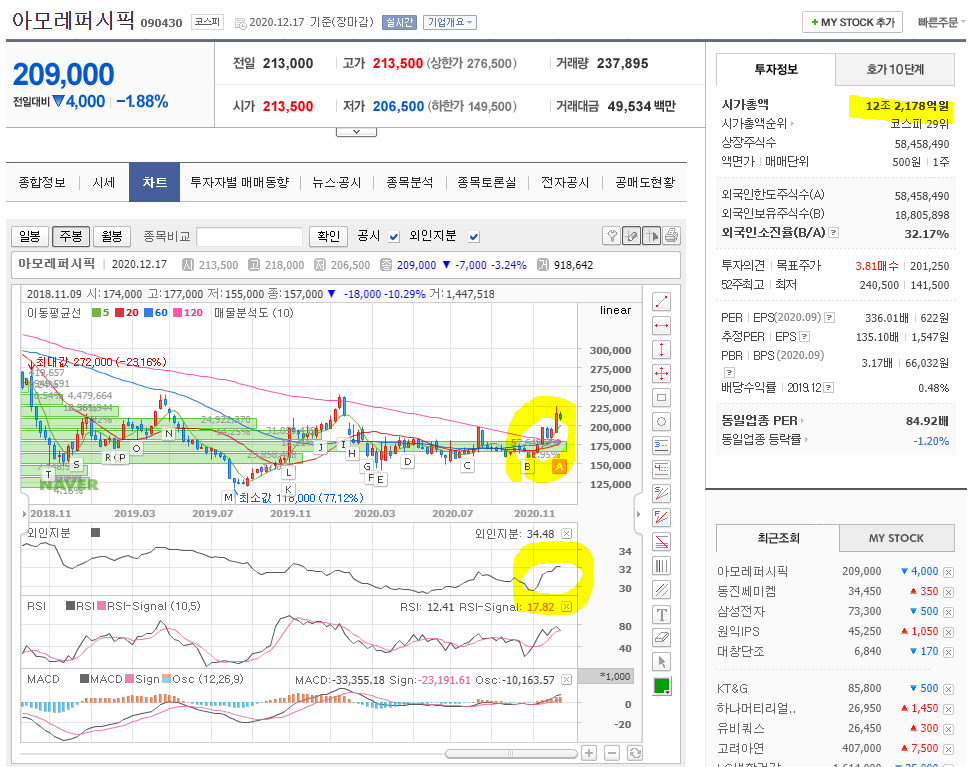This screenshot has width=978, height=767.
Task: Select the crosshair line tool
Action: (x=661, y=374)
